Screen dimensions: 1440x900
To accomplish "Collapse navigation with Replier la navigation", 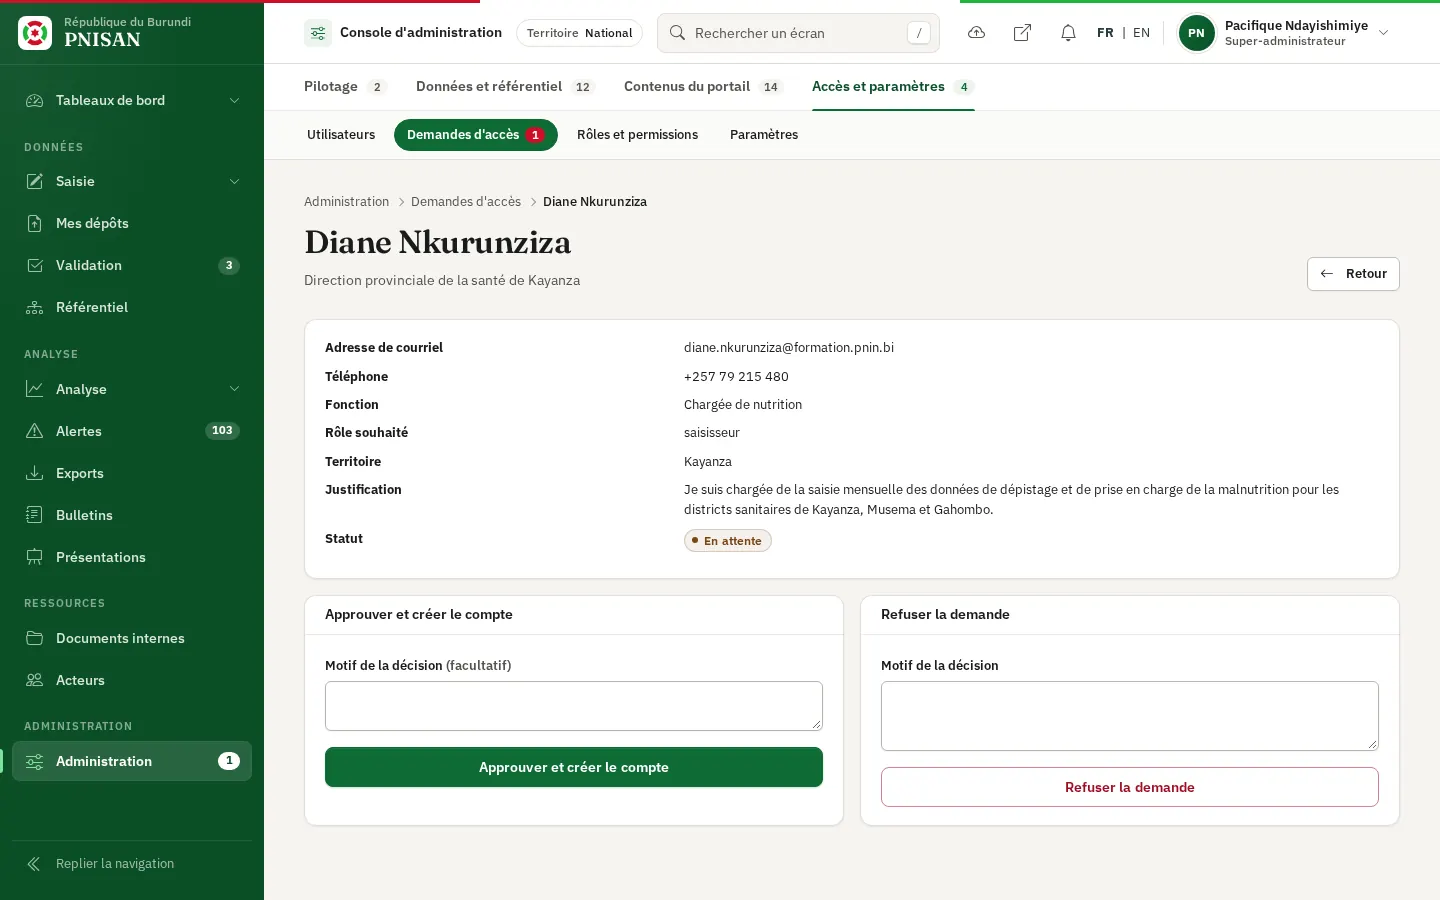I will (x=132, y=863).
